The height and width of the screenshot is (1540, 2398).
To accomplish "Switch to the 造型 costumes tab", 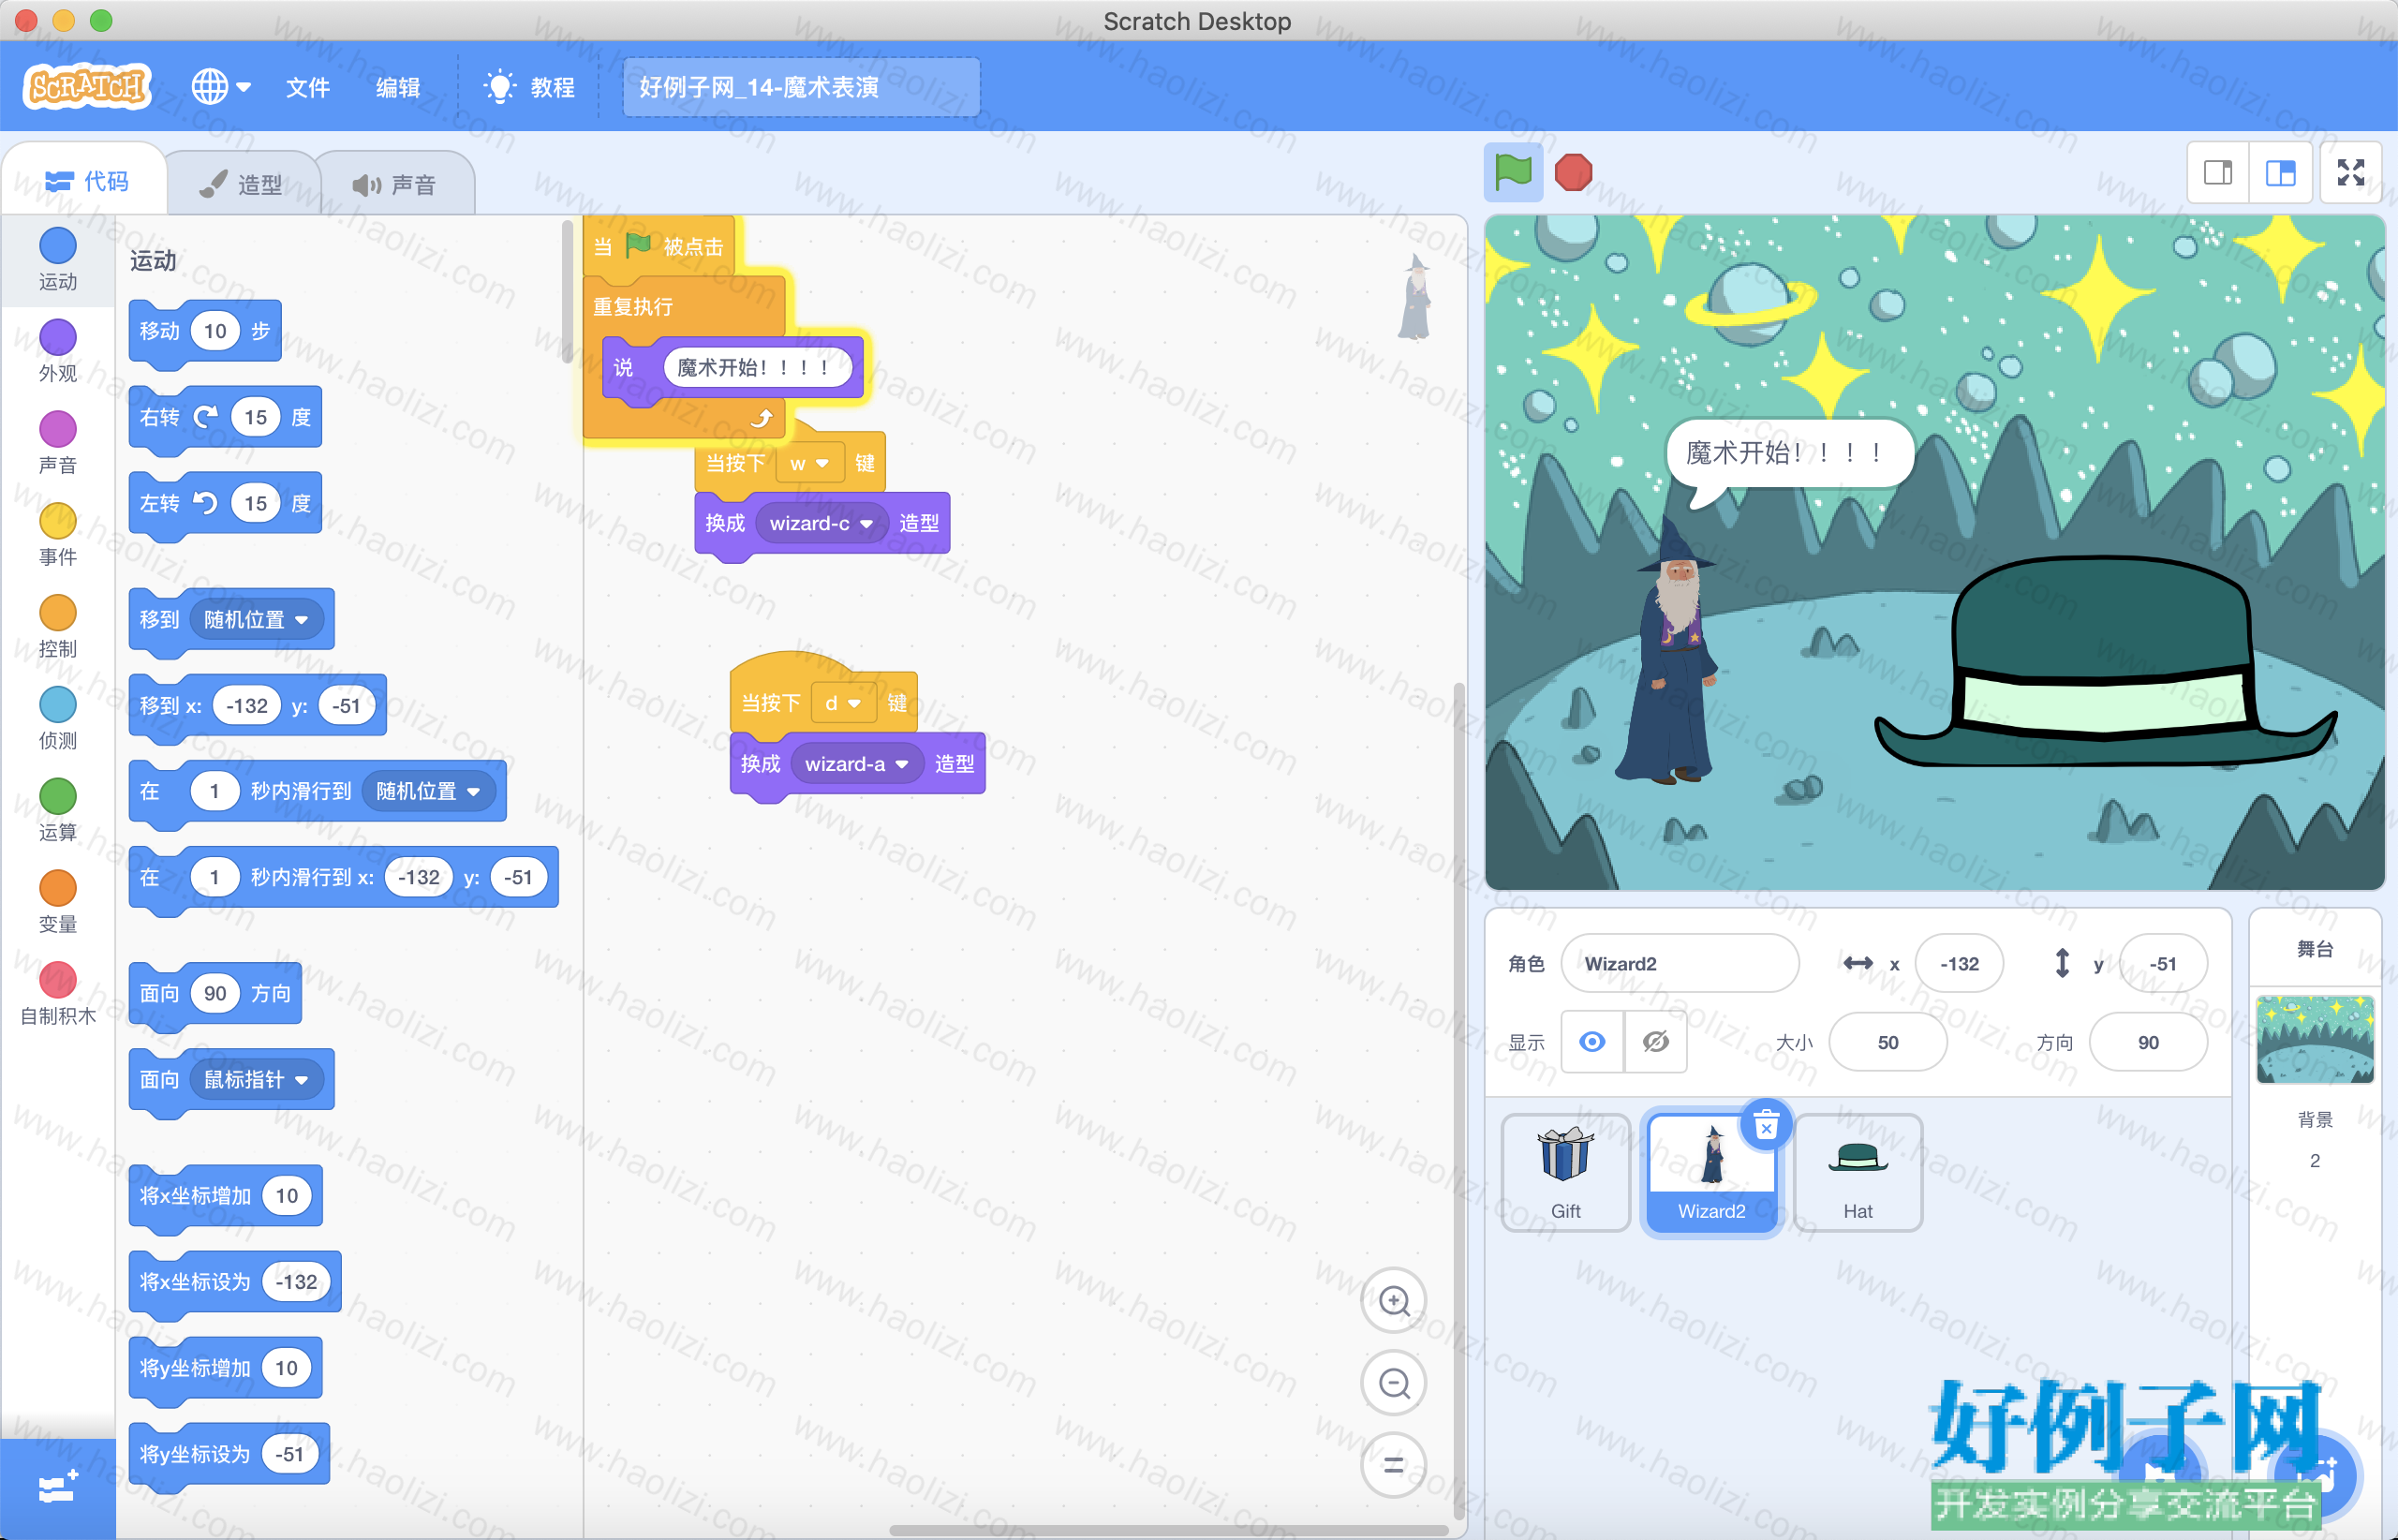I will [x=241, y=184].
